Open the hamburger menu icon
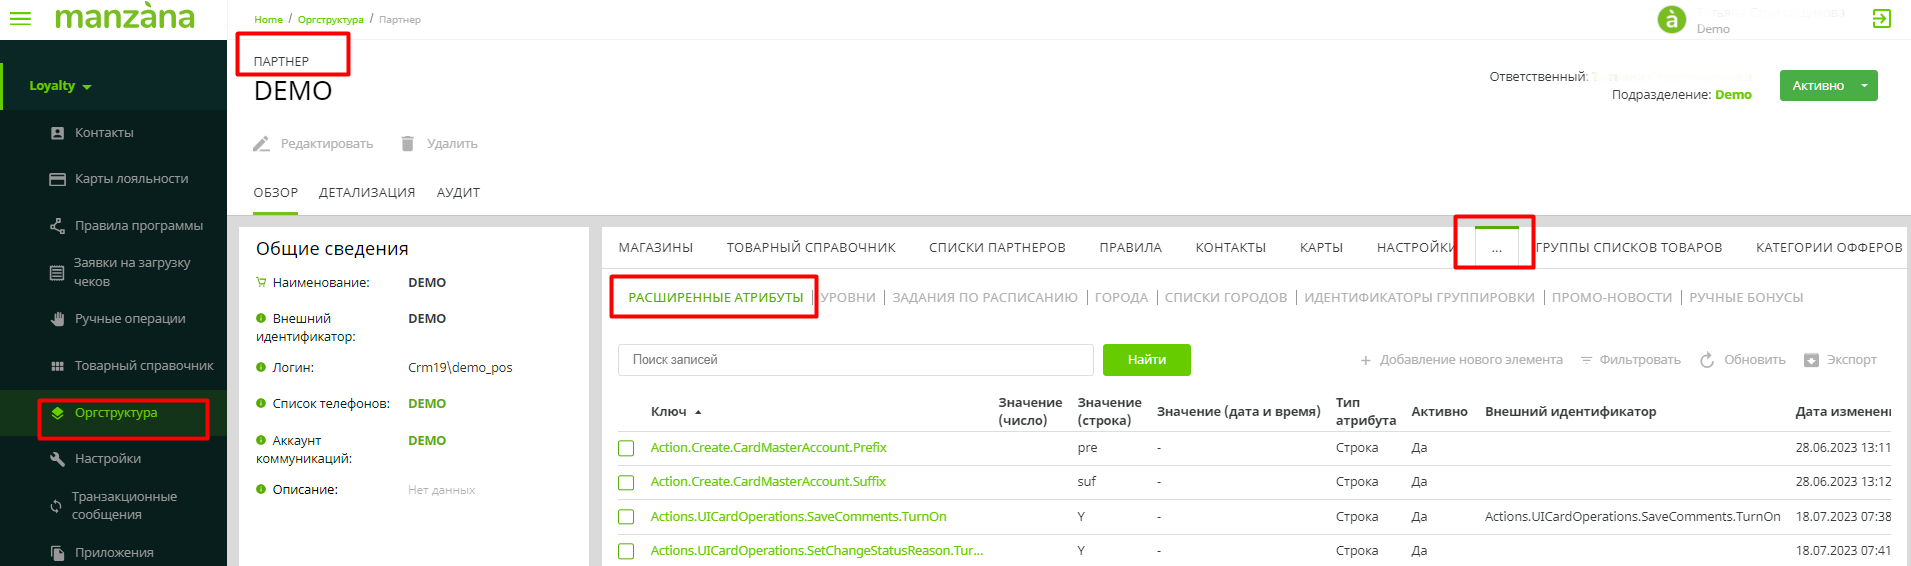 coord(20,18)
